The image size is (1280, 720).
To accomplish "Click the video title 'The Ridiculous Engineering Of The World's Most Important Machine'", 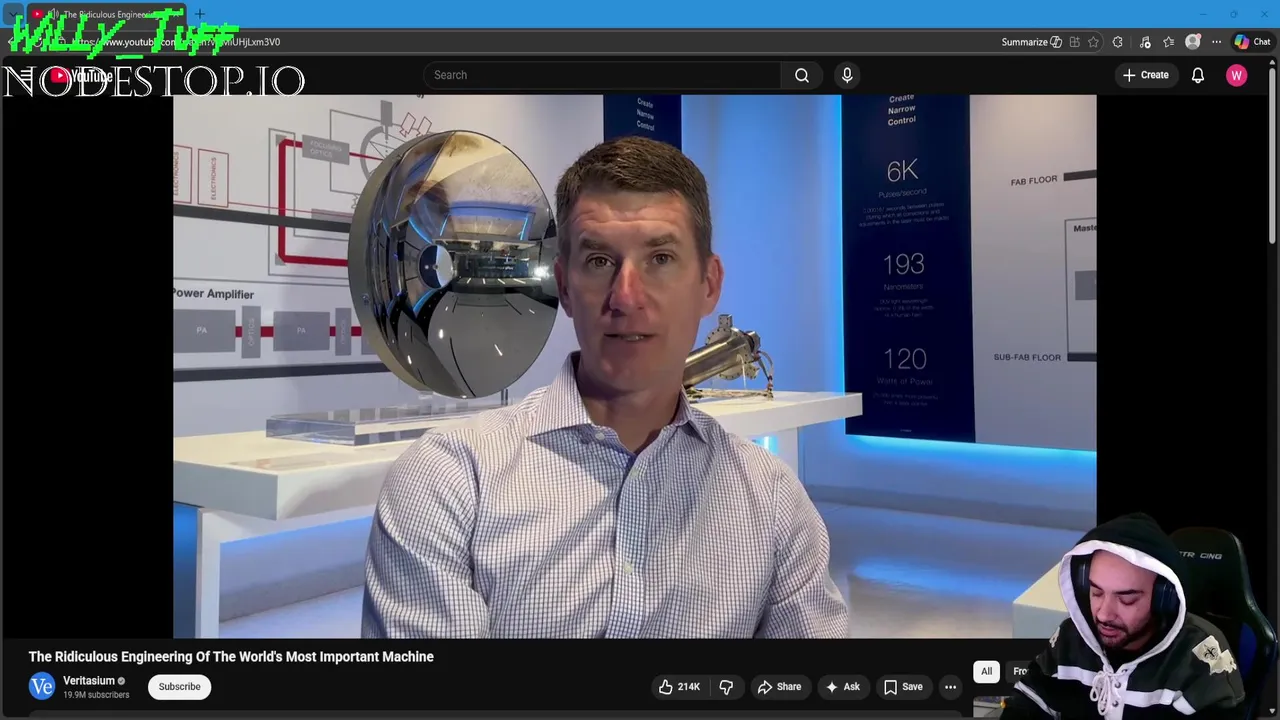I will coord(231,657).
